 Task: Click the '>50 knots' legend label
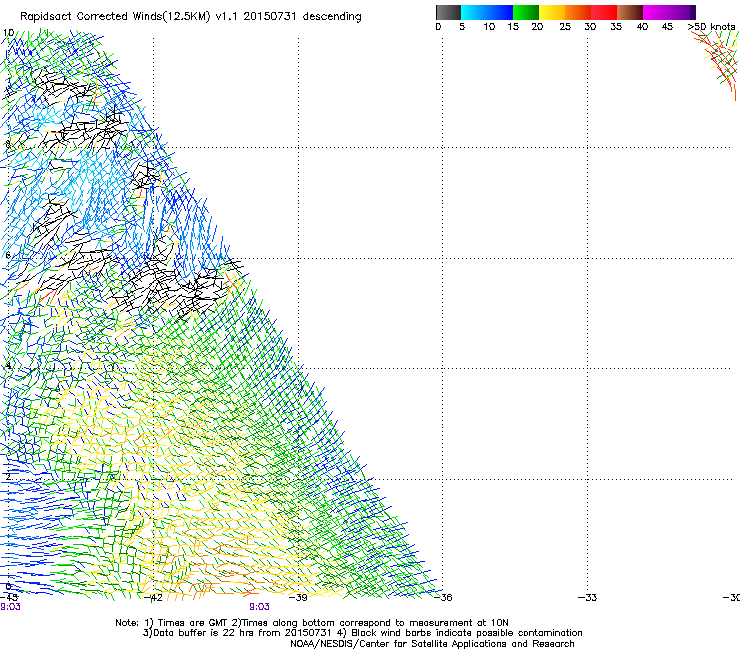(x=712, y=27)
